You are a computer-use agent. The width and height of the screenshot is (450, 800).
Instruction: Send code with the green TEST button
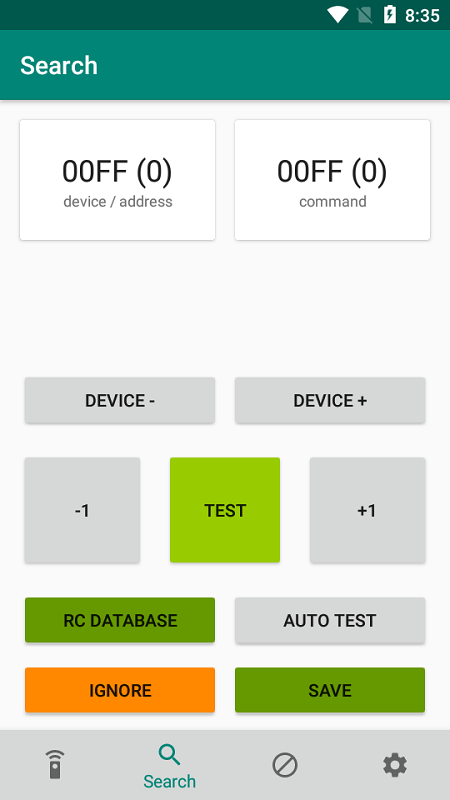coord(225,510)
